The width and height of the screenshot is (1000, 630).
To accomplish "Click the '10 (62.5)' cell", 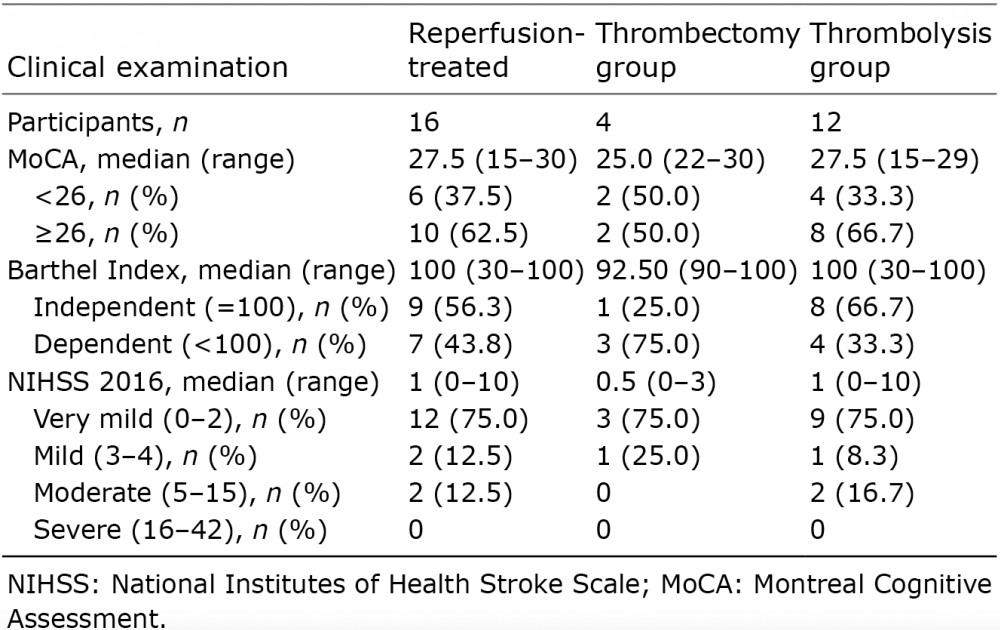I will click(461, 234).
